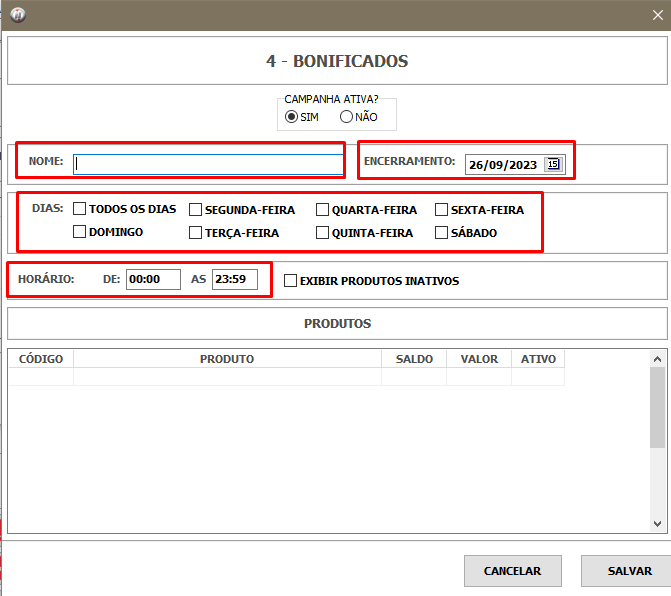The height and width of the screenshot is (596, 671).
Task: Check the Domingo day option
Action: [80, 233]
